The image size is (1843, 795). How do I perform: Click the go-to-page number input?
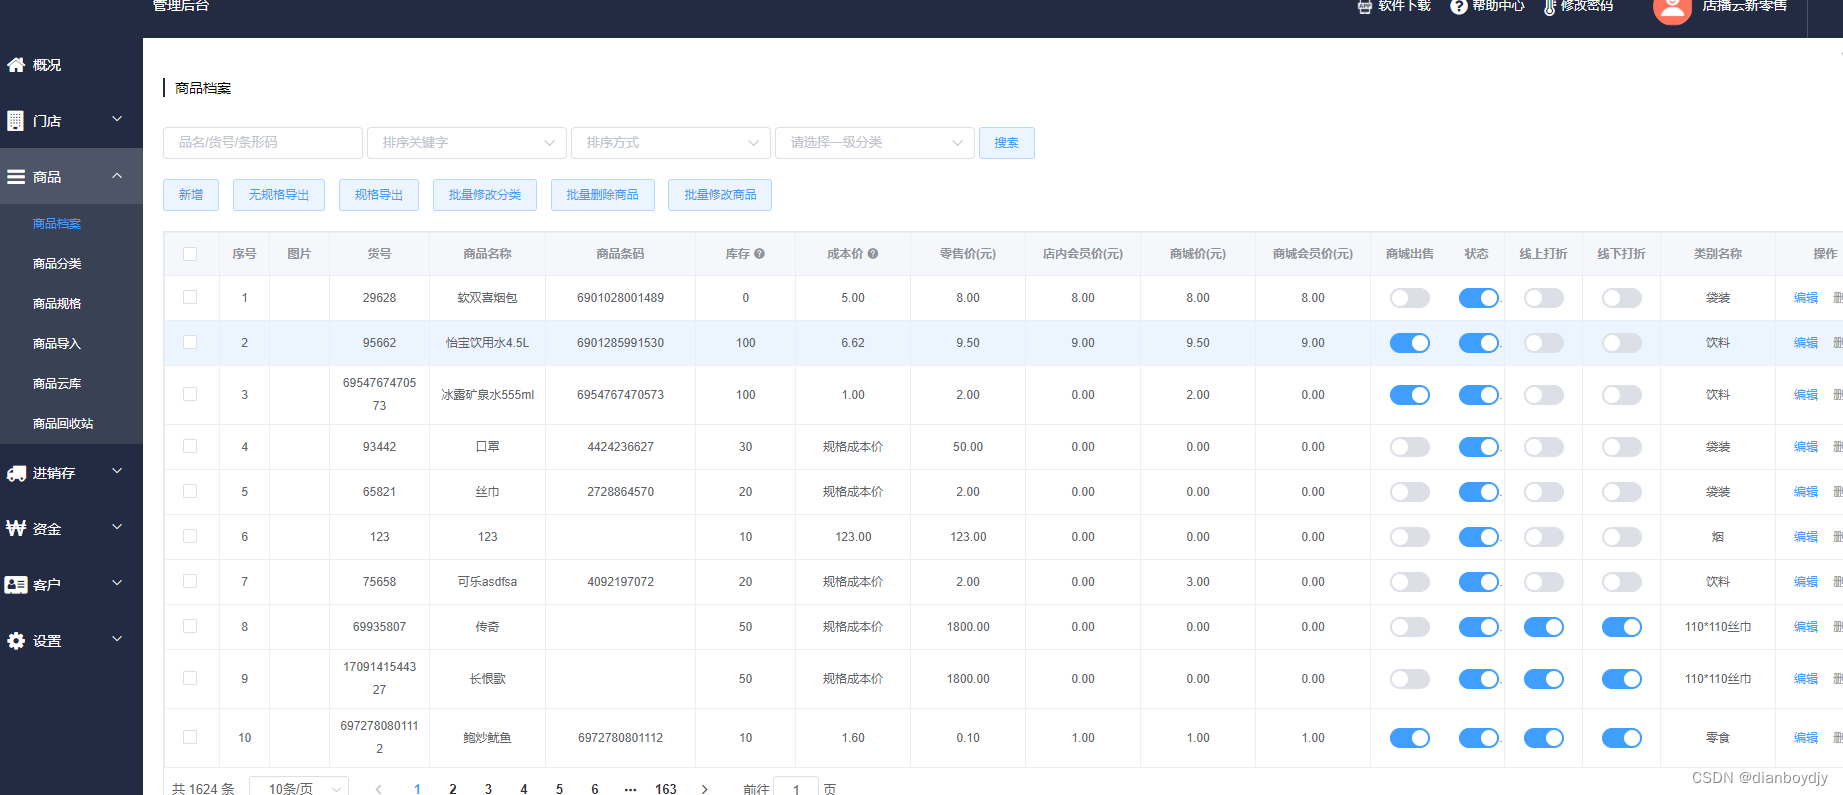point(797,788)
